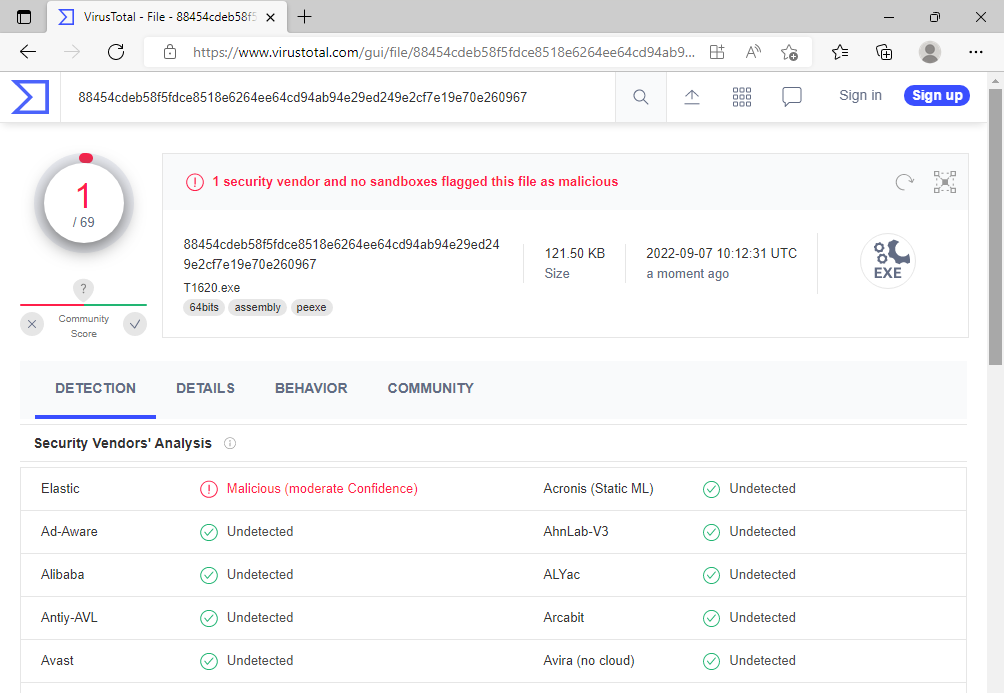Click the browser extensions split icon
1004x693 pixels.
[x=717, y=51]
